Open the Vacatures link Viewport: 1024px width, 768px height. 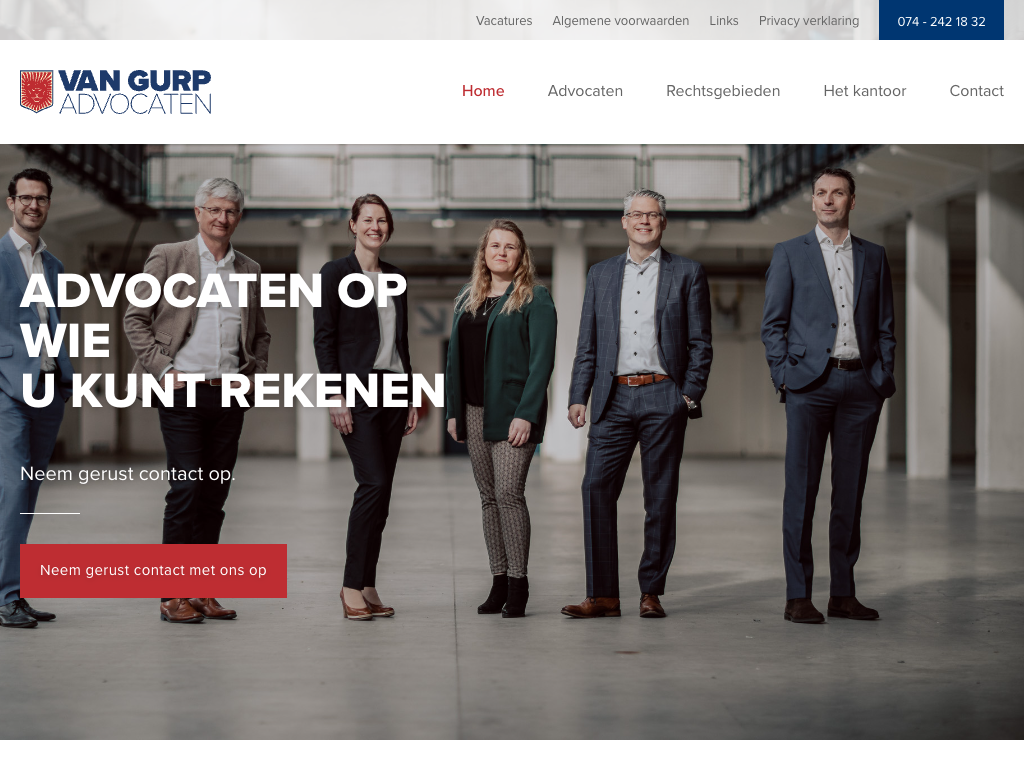tap(504, 21)
